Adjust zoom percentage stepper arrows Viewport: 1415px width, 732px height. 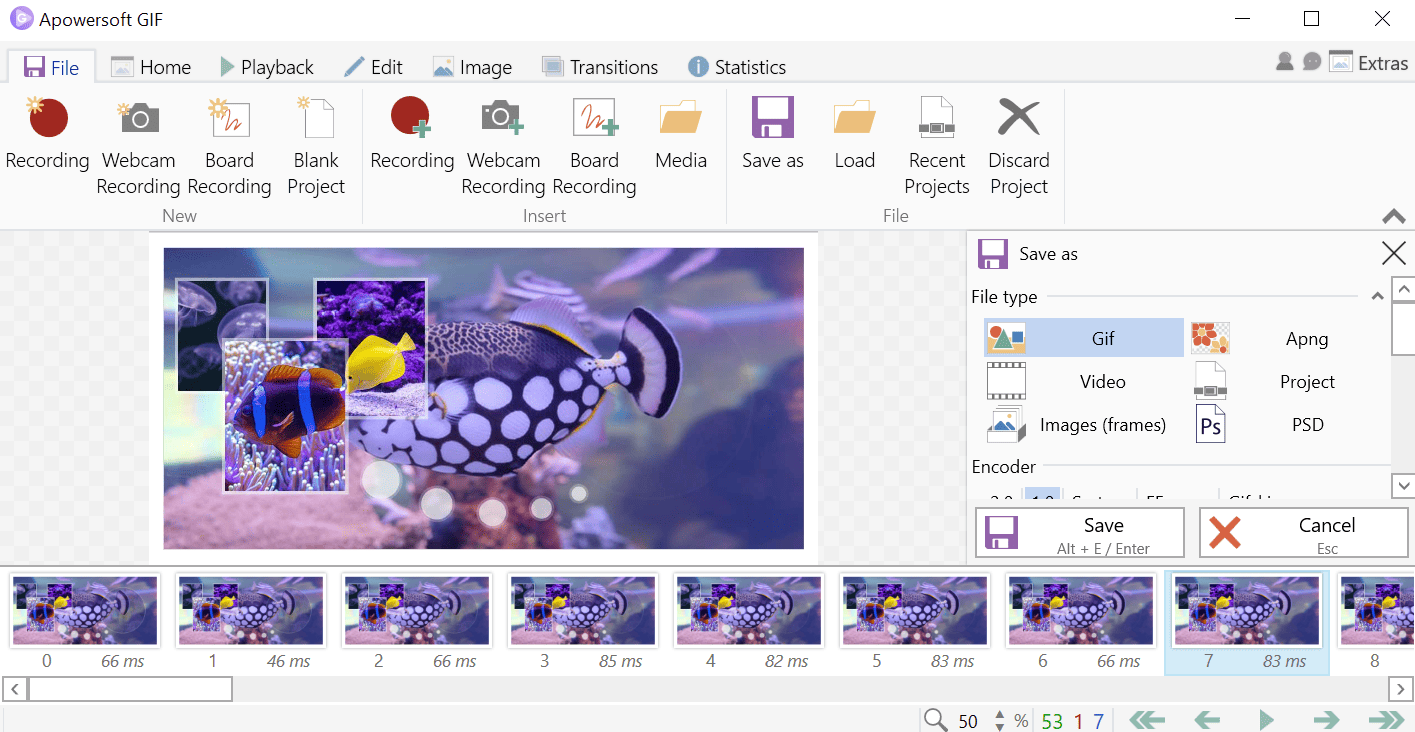point(999,721)
